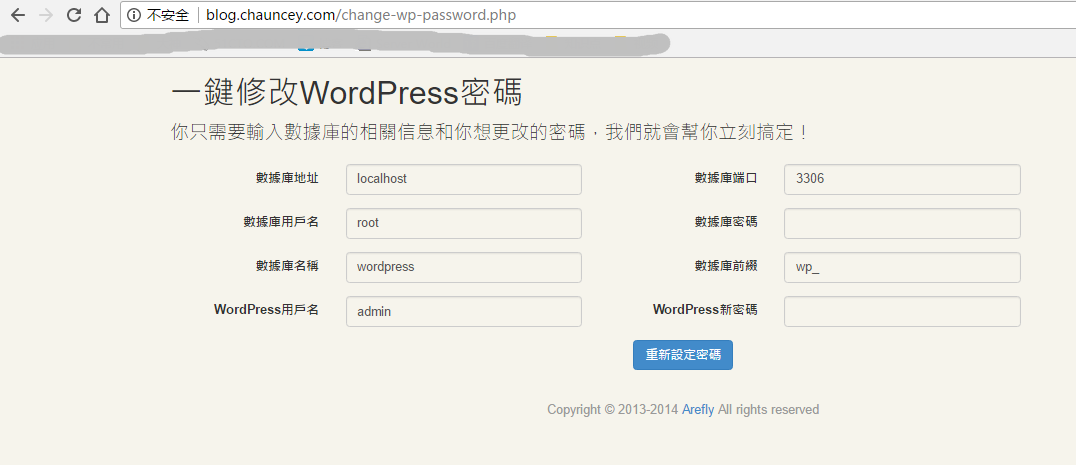Click the 數據庫地址 label
The image size is (1076, 465).
(x=287, y=178)
